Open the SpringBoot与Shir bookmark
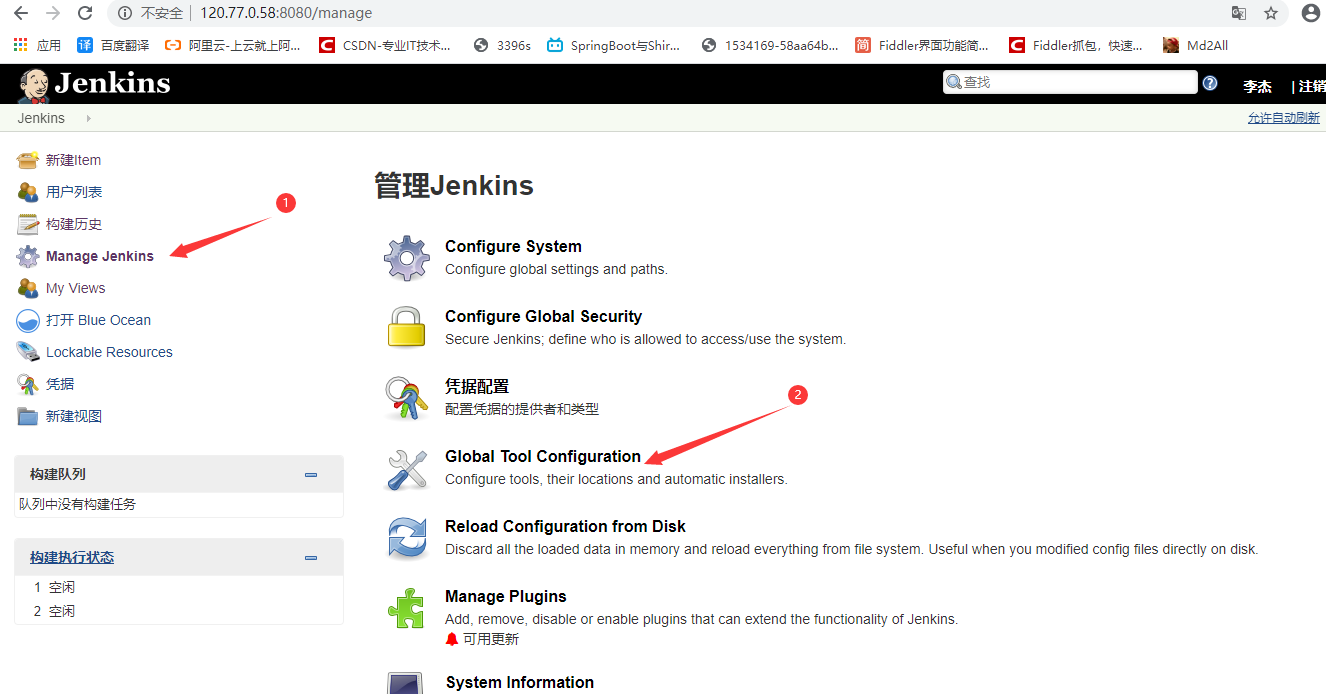1326x694 pixels. coord(614,45)
